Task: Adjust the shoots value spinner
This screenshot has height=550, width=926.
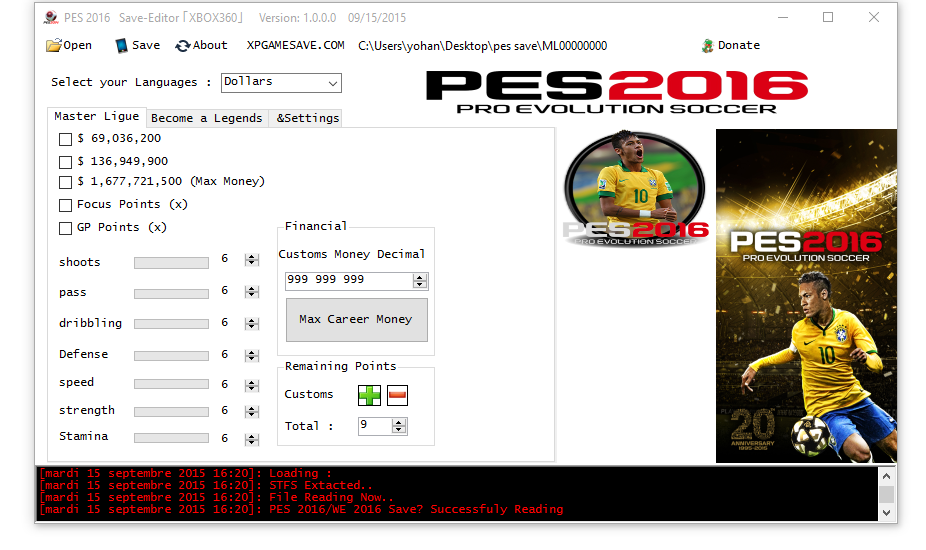Action: point(251,261)
